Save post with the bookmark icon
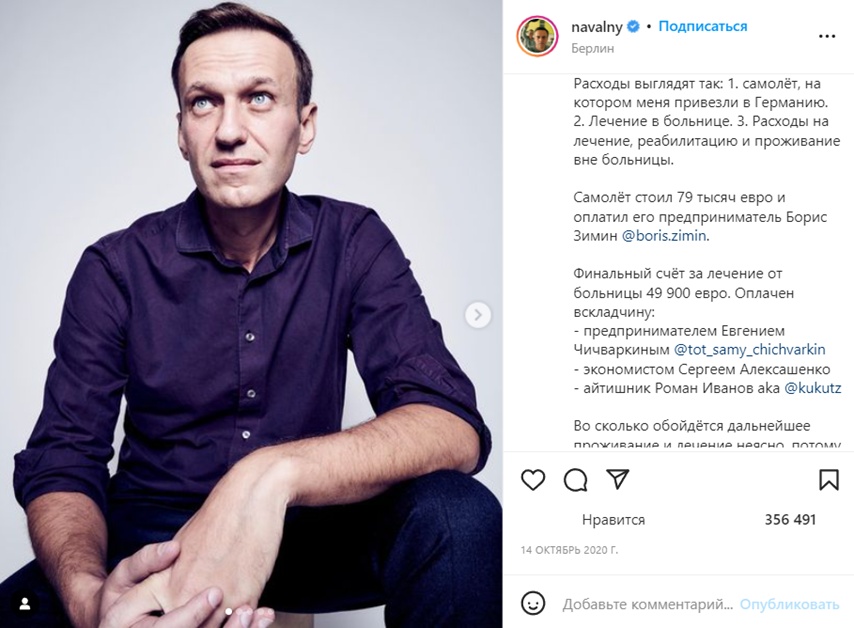Viewport: 854px width, 628px height. click(x=828, y=480)
